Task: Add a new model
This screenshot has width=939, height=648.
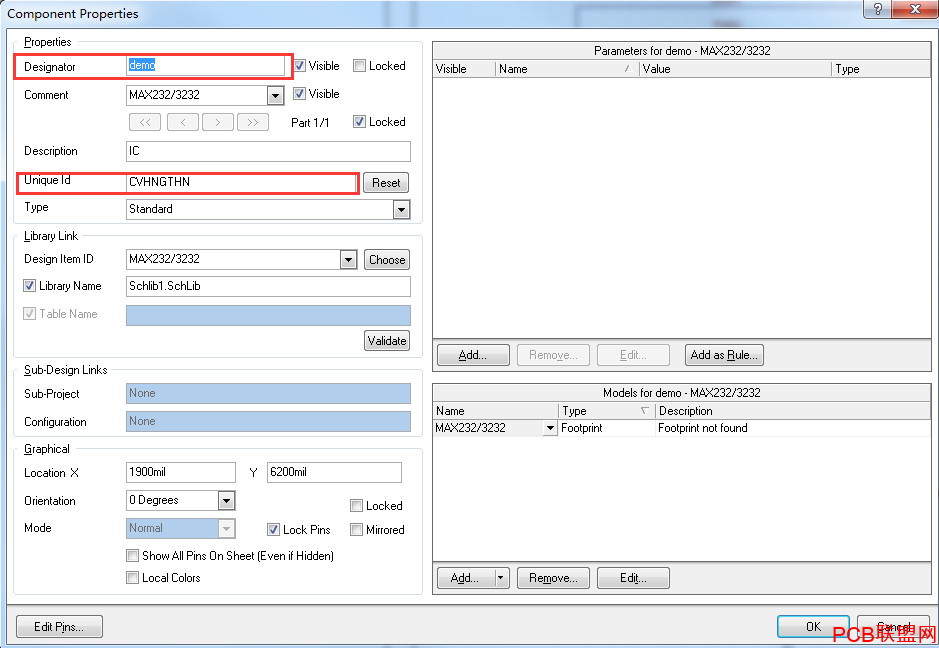Action: [x=466, y=578]
